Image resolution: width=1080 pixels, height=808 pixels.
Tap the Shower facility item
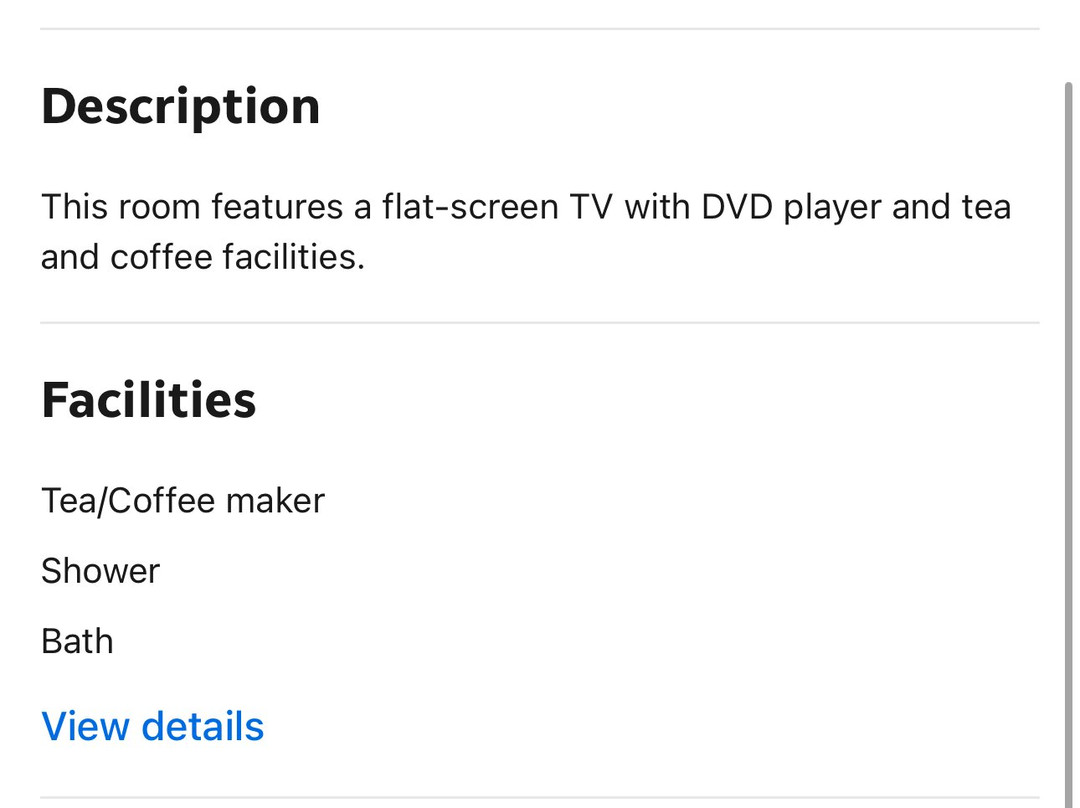pos(100,571)
